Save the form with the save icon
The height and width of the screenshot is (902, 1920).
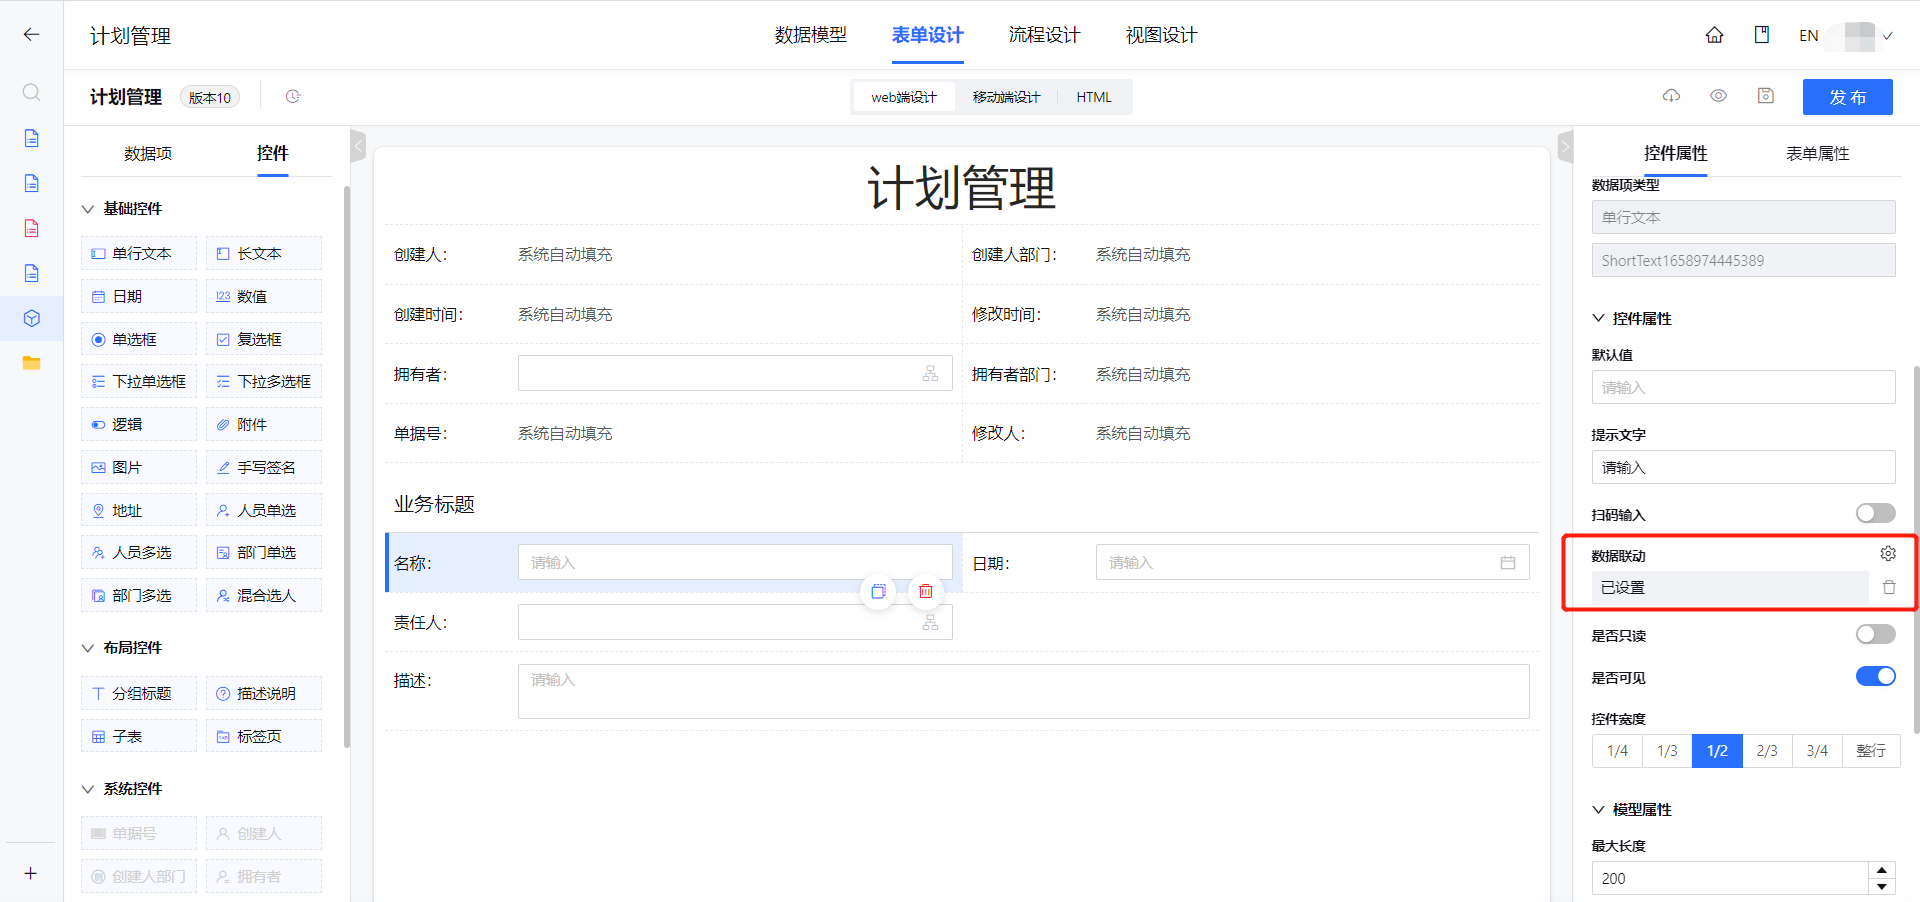pos(1766,96)
